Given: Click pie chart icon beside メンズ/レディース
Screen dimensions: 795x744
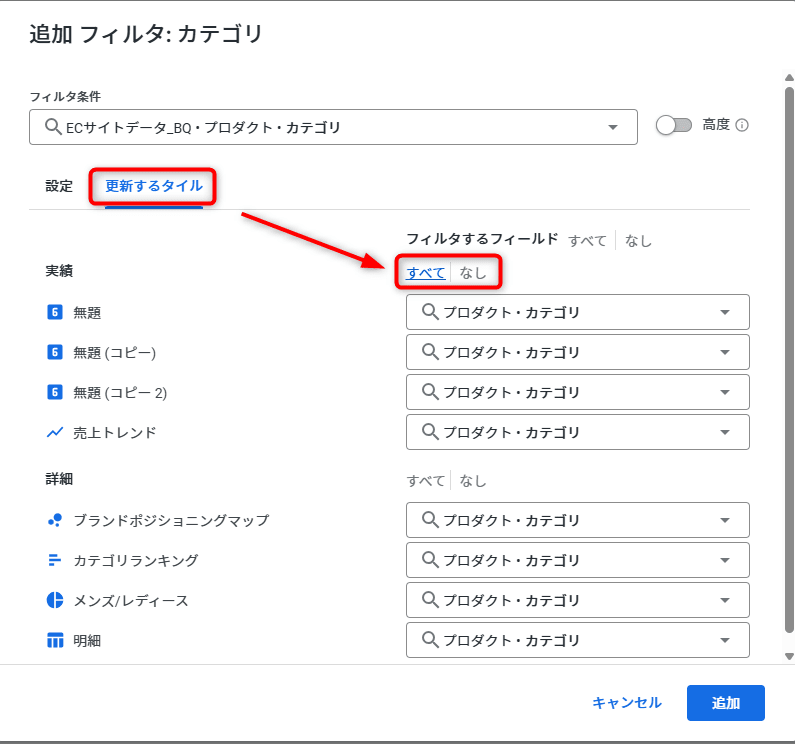Looking at the screenshot, I should pyautogui.click(x=55, y=600).
